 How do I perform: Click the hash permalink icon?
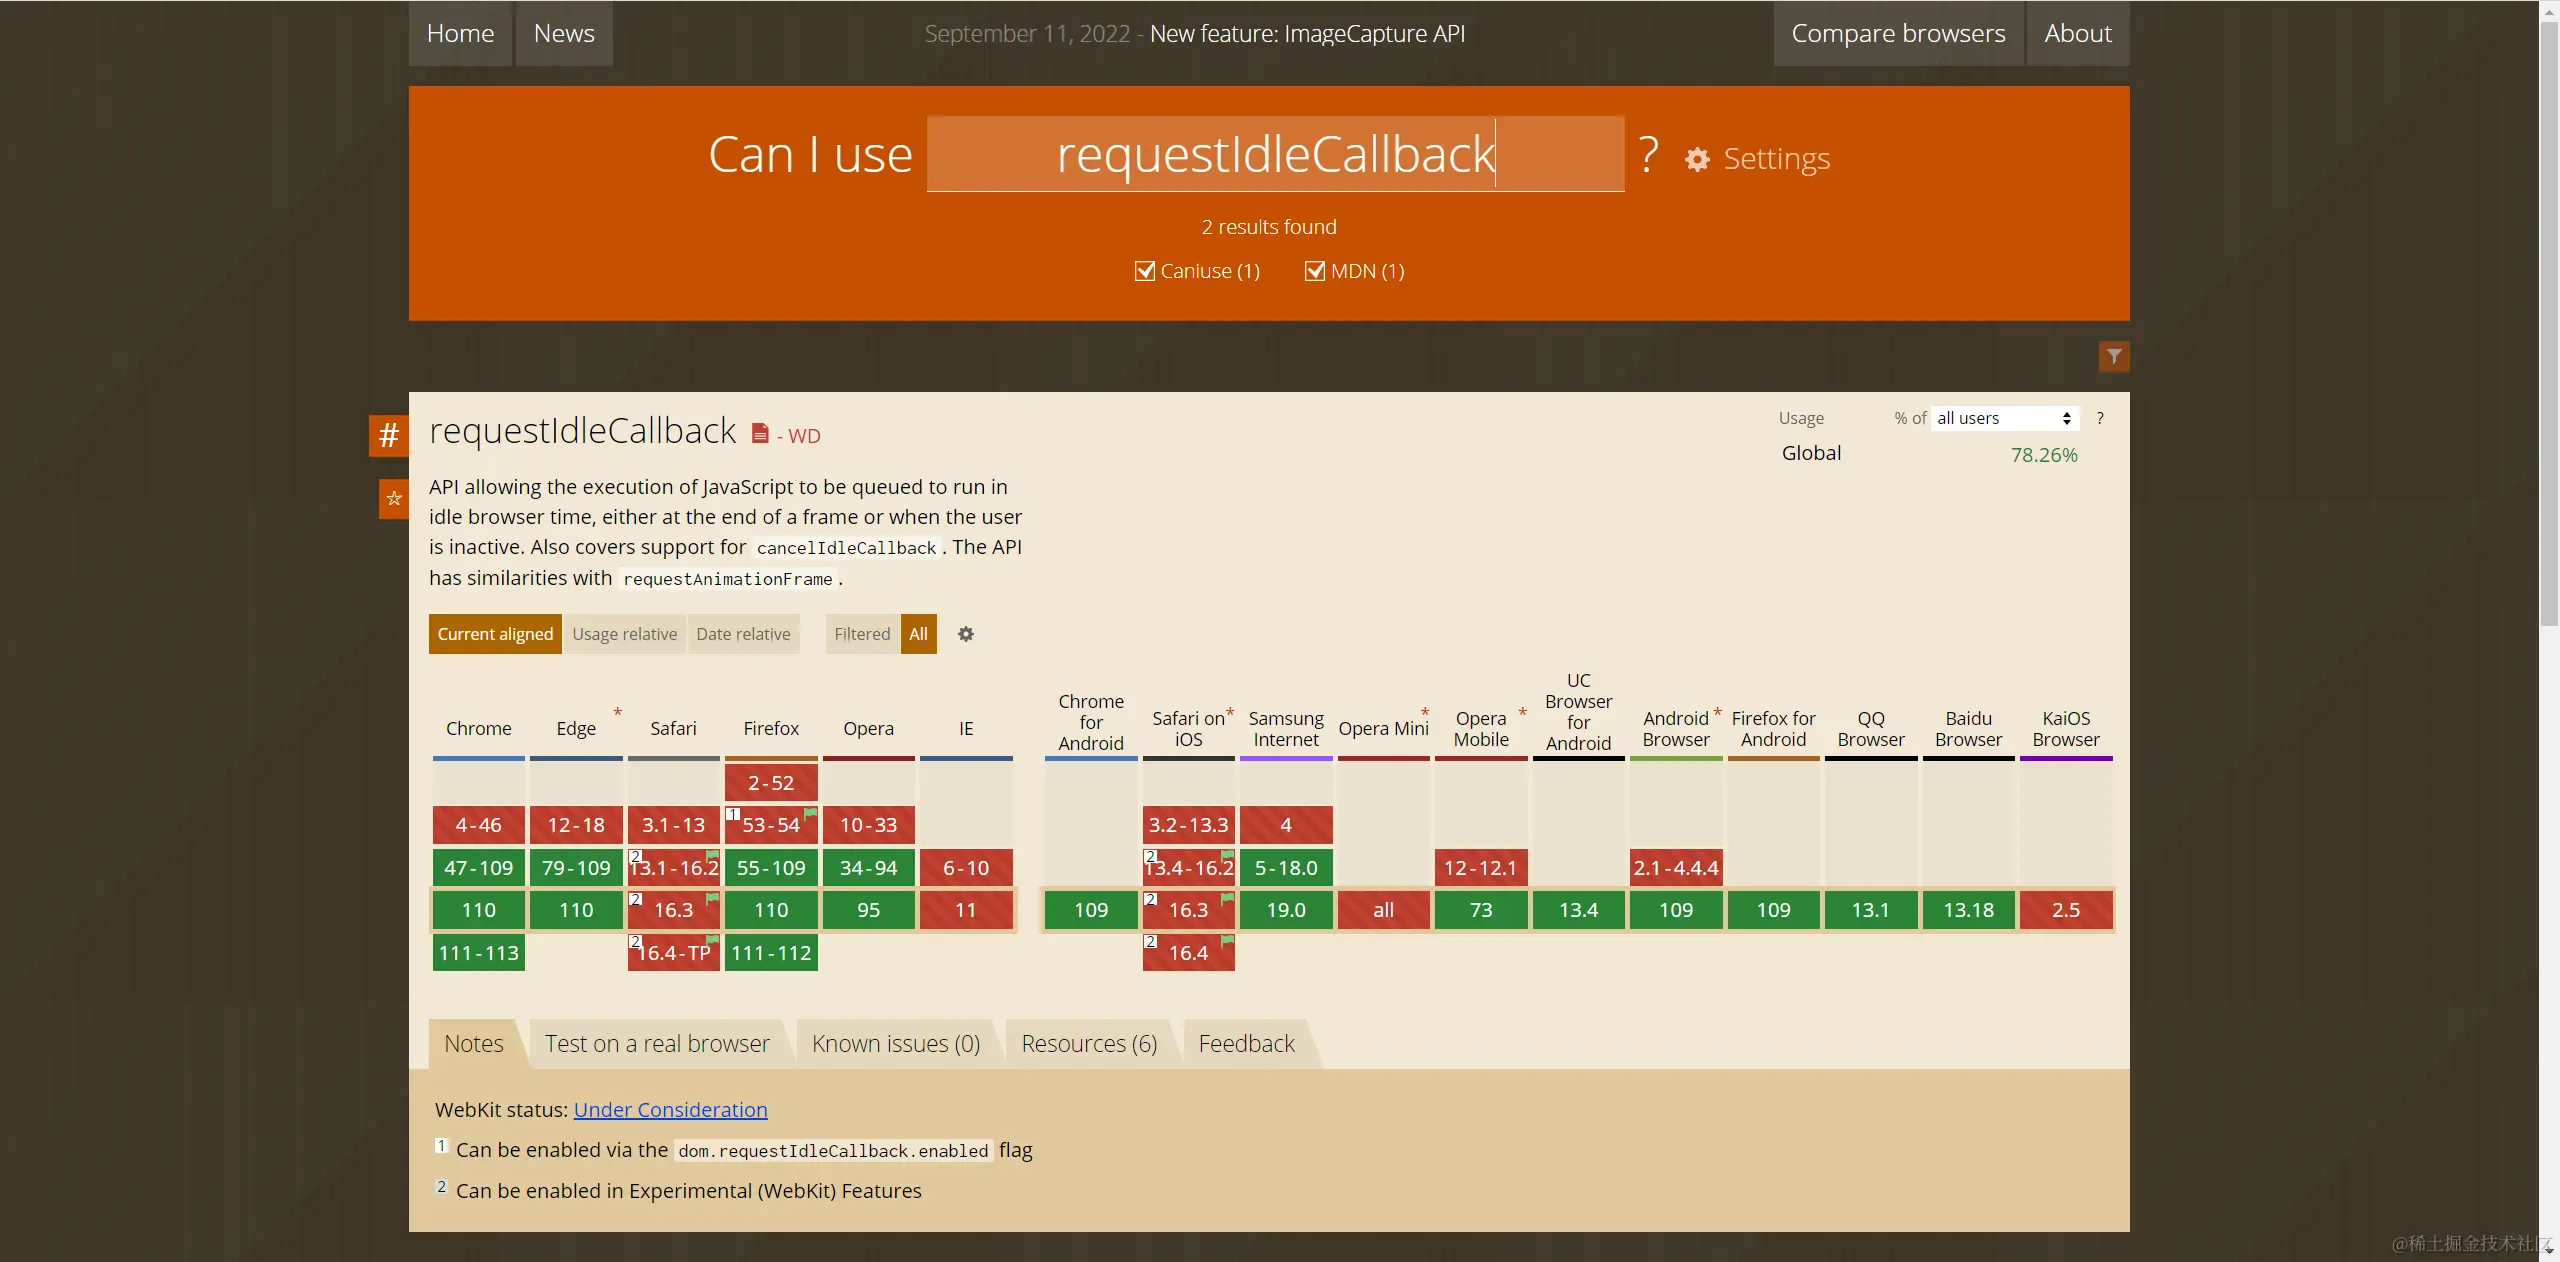point(388,435)
